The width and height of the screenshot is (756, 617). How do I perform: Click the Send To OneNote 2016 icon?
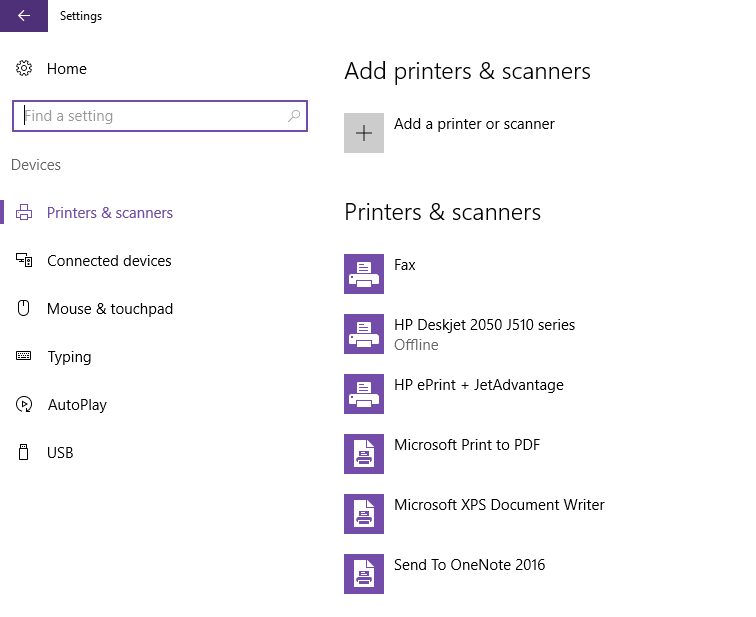tap(364, 574)
